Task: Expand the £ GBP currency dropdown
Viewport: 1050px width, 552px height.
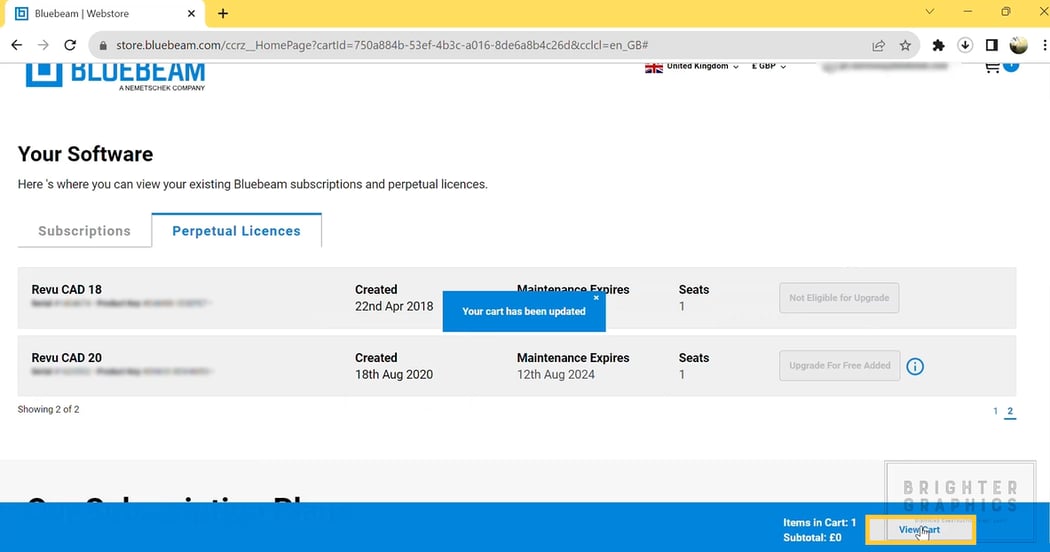Action: [769, 67]
